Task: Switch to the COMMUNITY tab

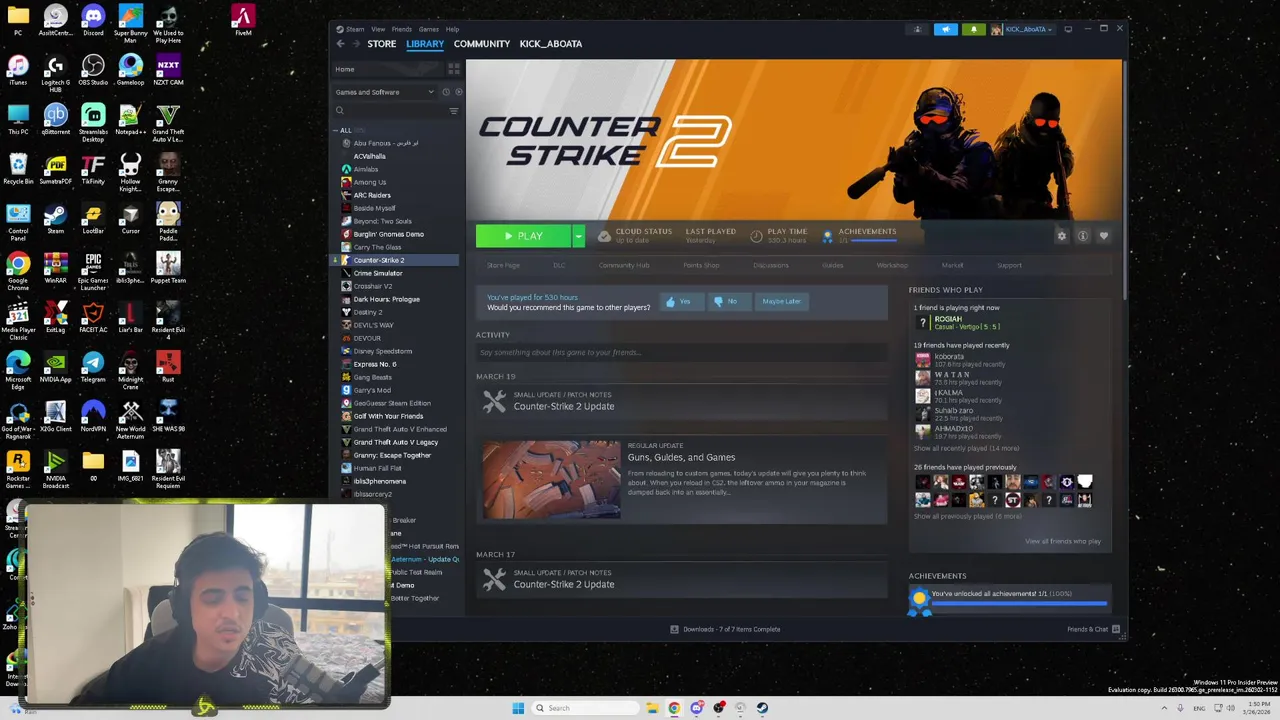Action: click(x=482, y=44)
